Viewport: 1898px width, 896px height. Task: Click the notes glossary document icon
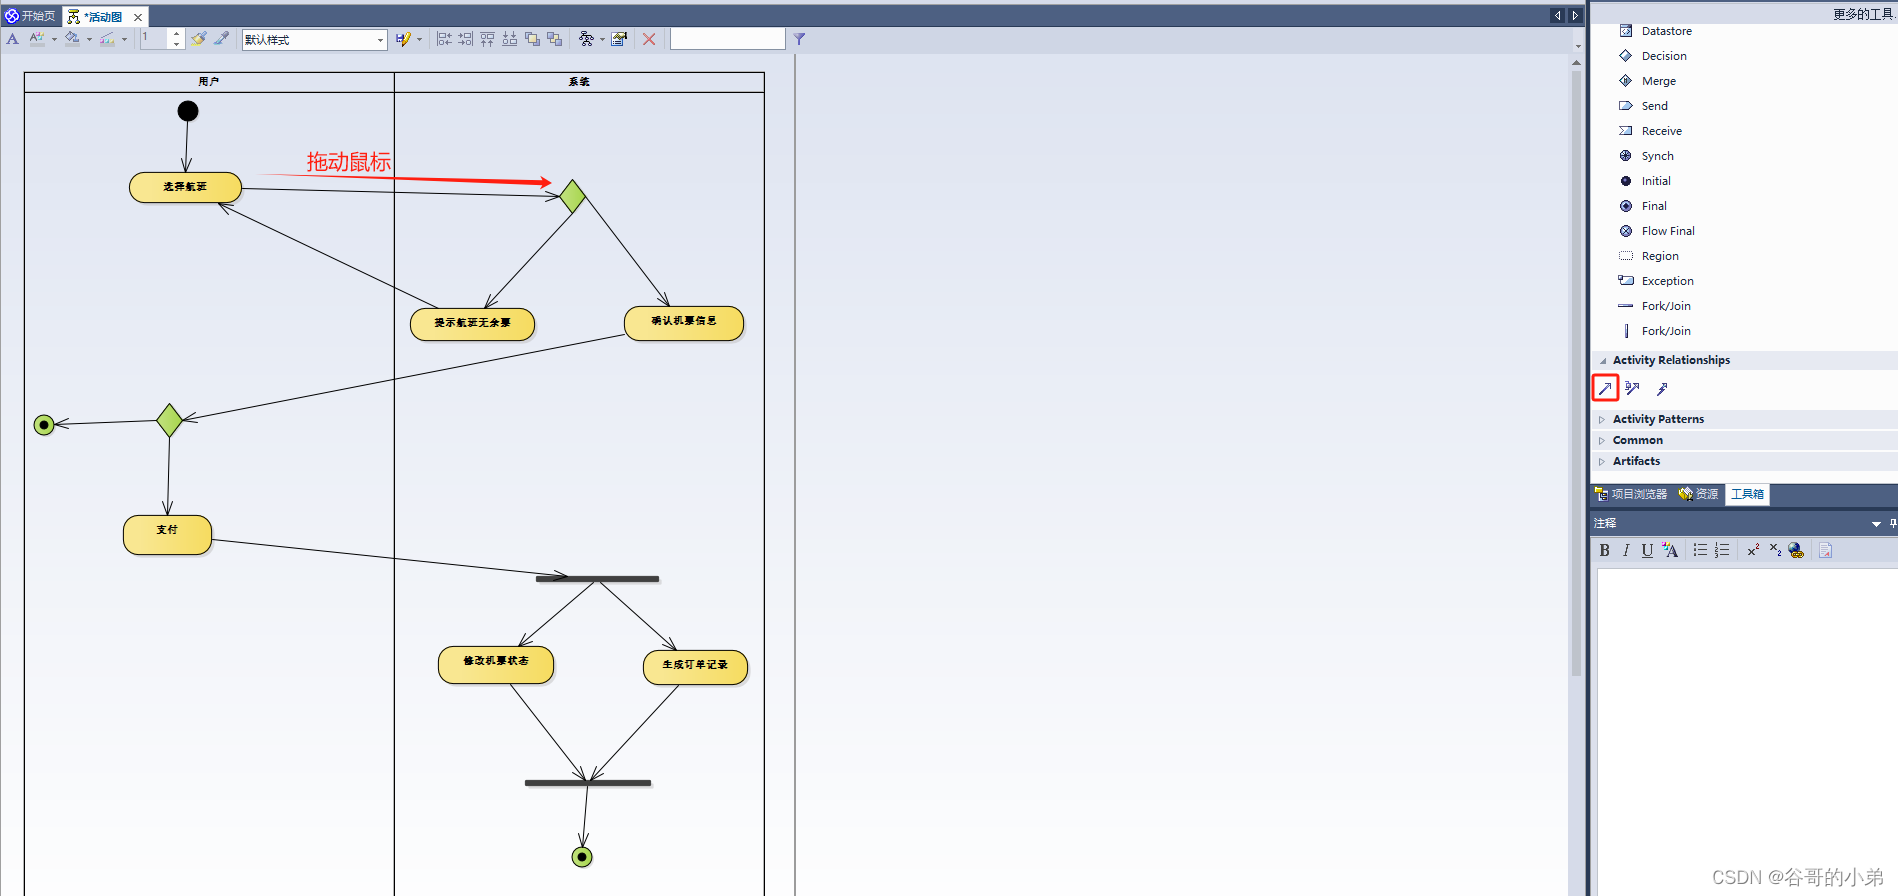click(x=1826, y=550)
